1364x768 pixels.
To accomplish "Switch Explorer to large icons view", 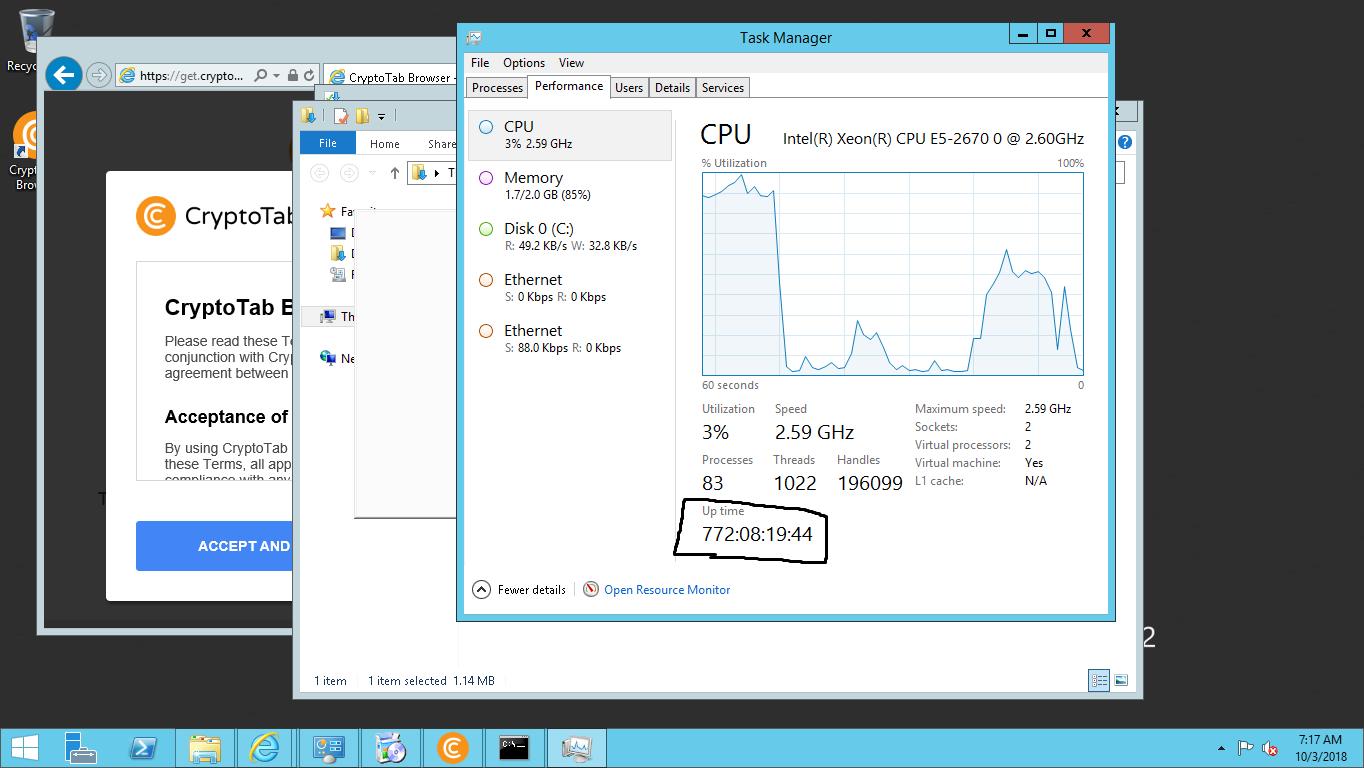I will 1121,680.
